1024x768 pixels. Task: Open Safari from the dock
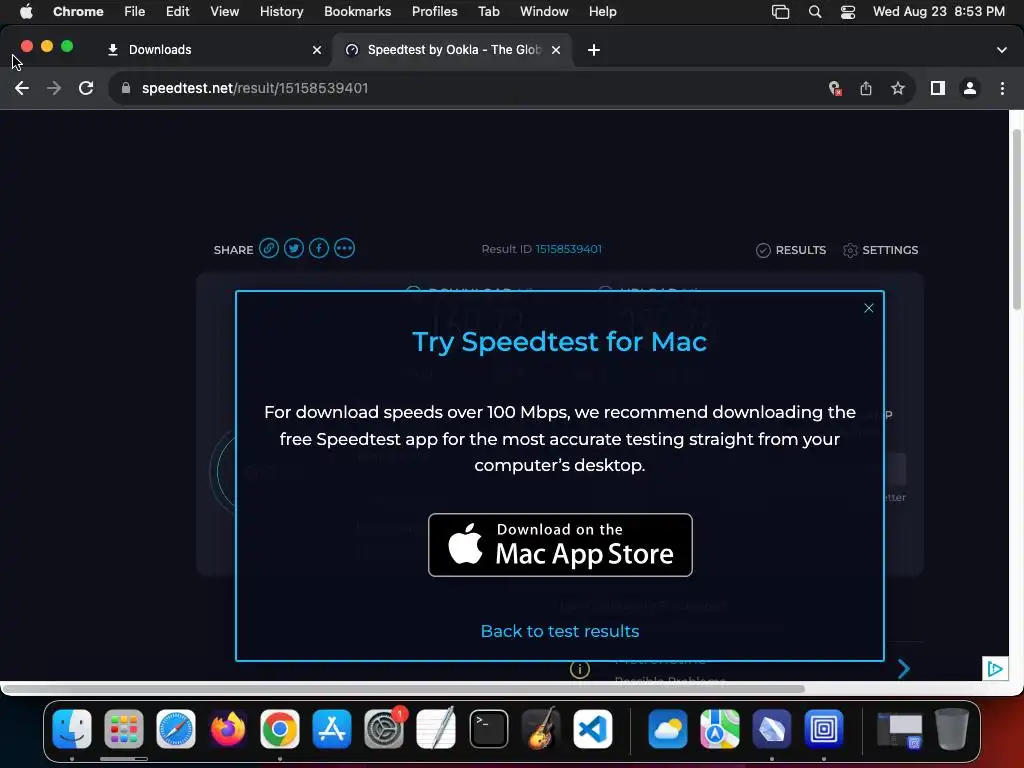[x=176, y=729]
